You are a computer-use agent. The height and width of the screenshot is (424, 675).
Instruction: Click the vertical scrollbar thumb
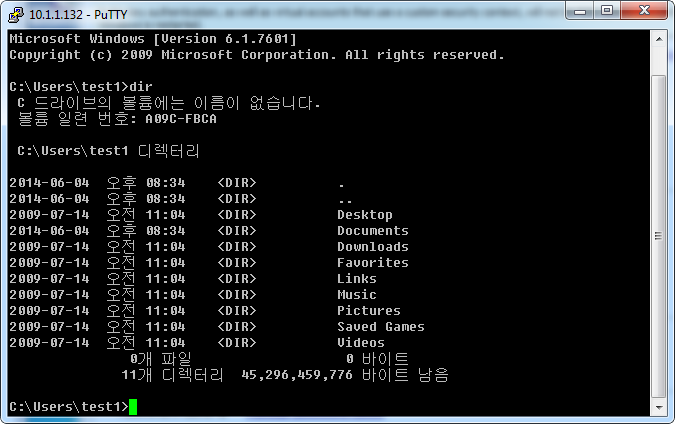pyautogui.click(x=659, y=236)
